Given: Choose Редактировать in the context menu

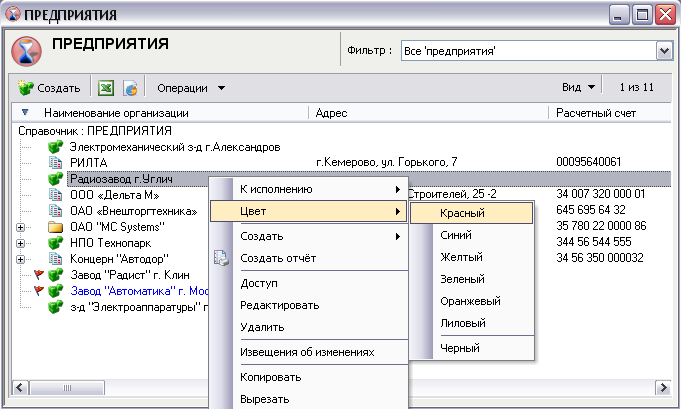Looking at the screenshot, I should (x=280, y=305).
